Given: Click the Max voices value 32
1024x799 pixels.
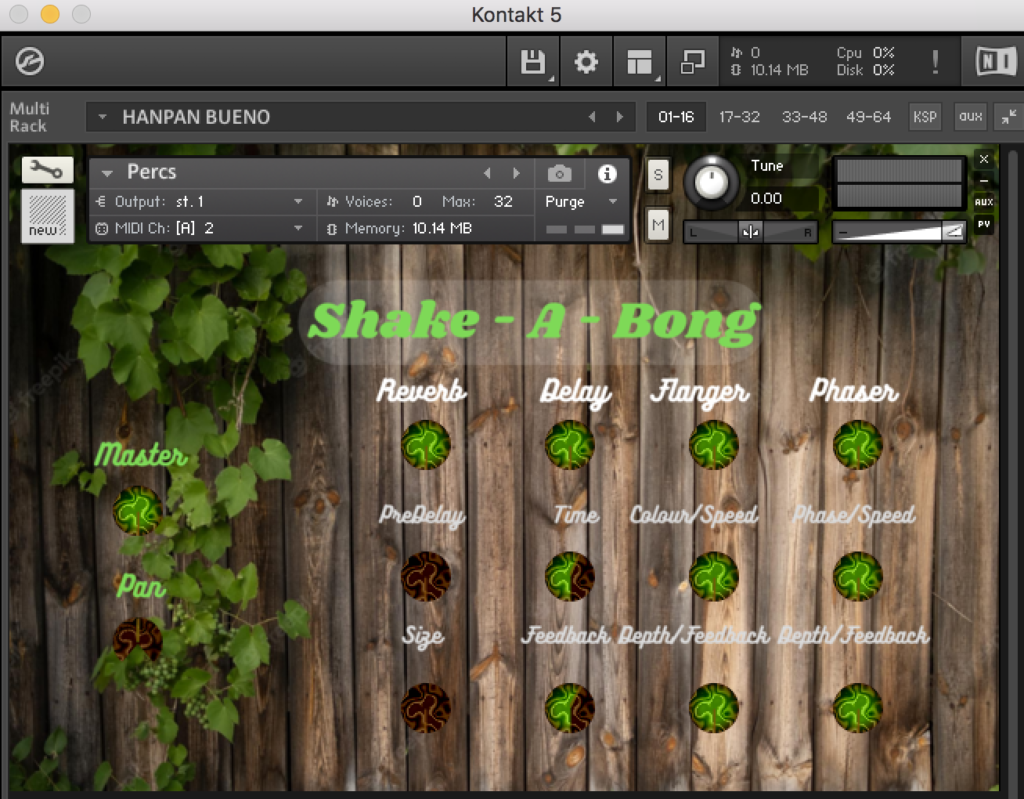Looking at the screenshot, I should 503,201.
